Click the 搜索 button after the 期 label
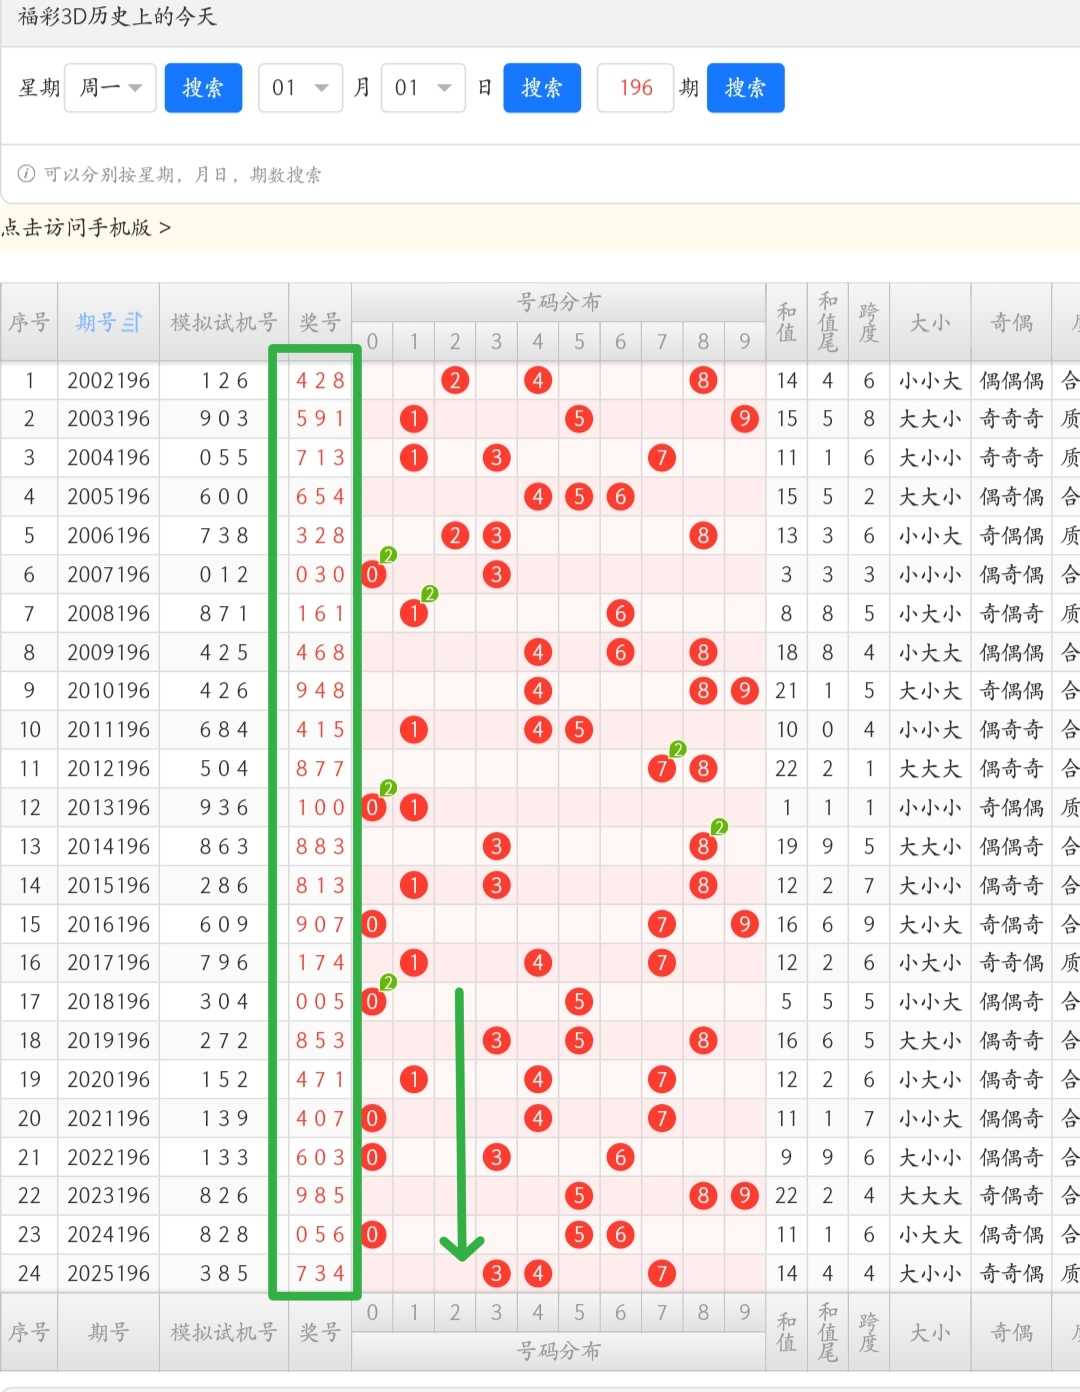1080x1392 pixels. click(x=745, y=88)
